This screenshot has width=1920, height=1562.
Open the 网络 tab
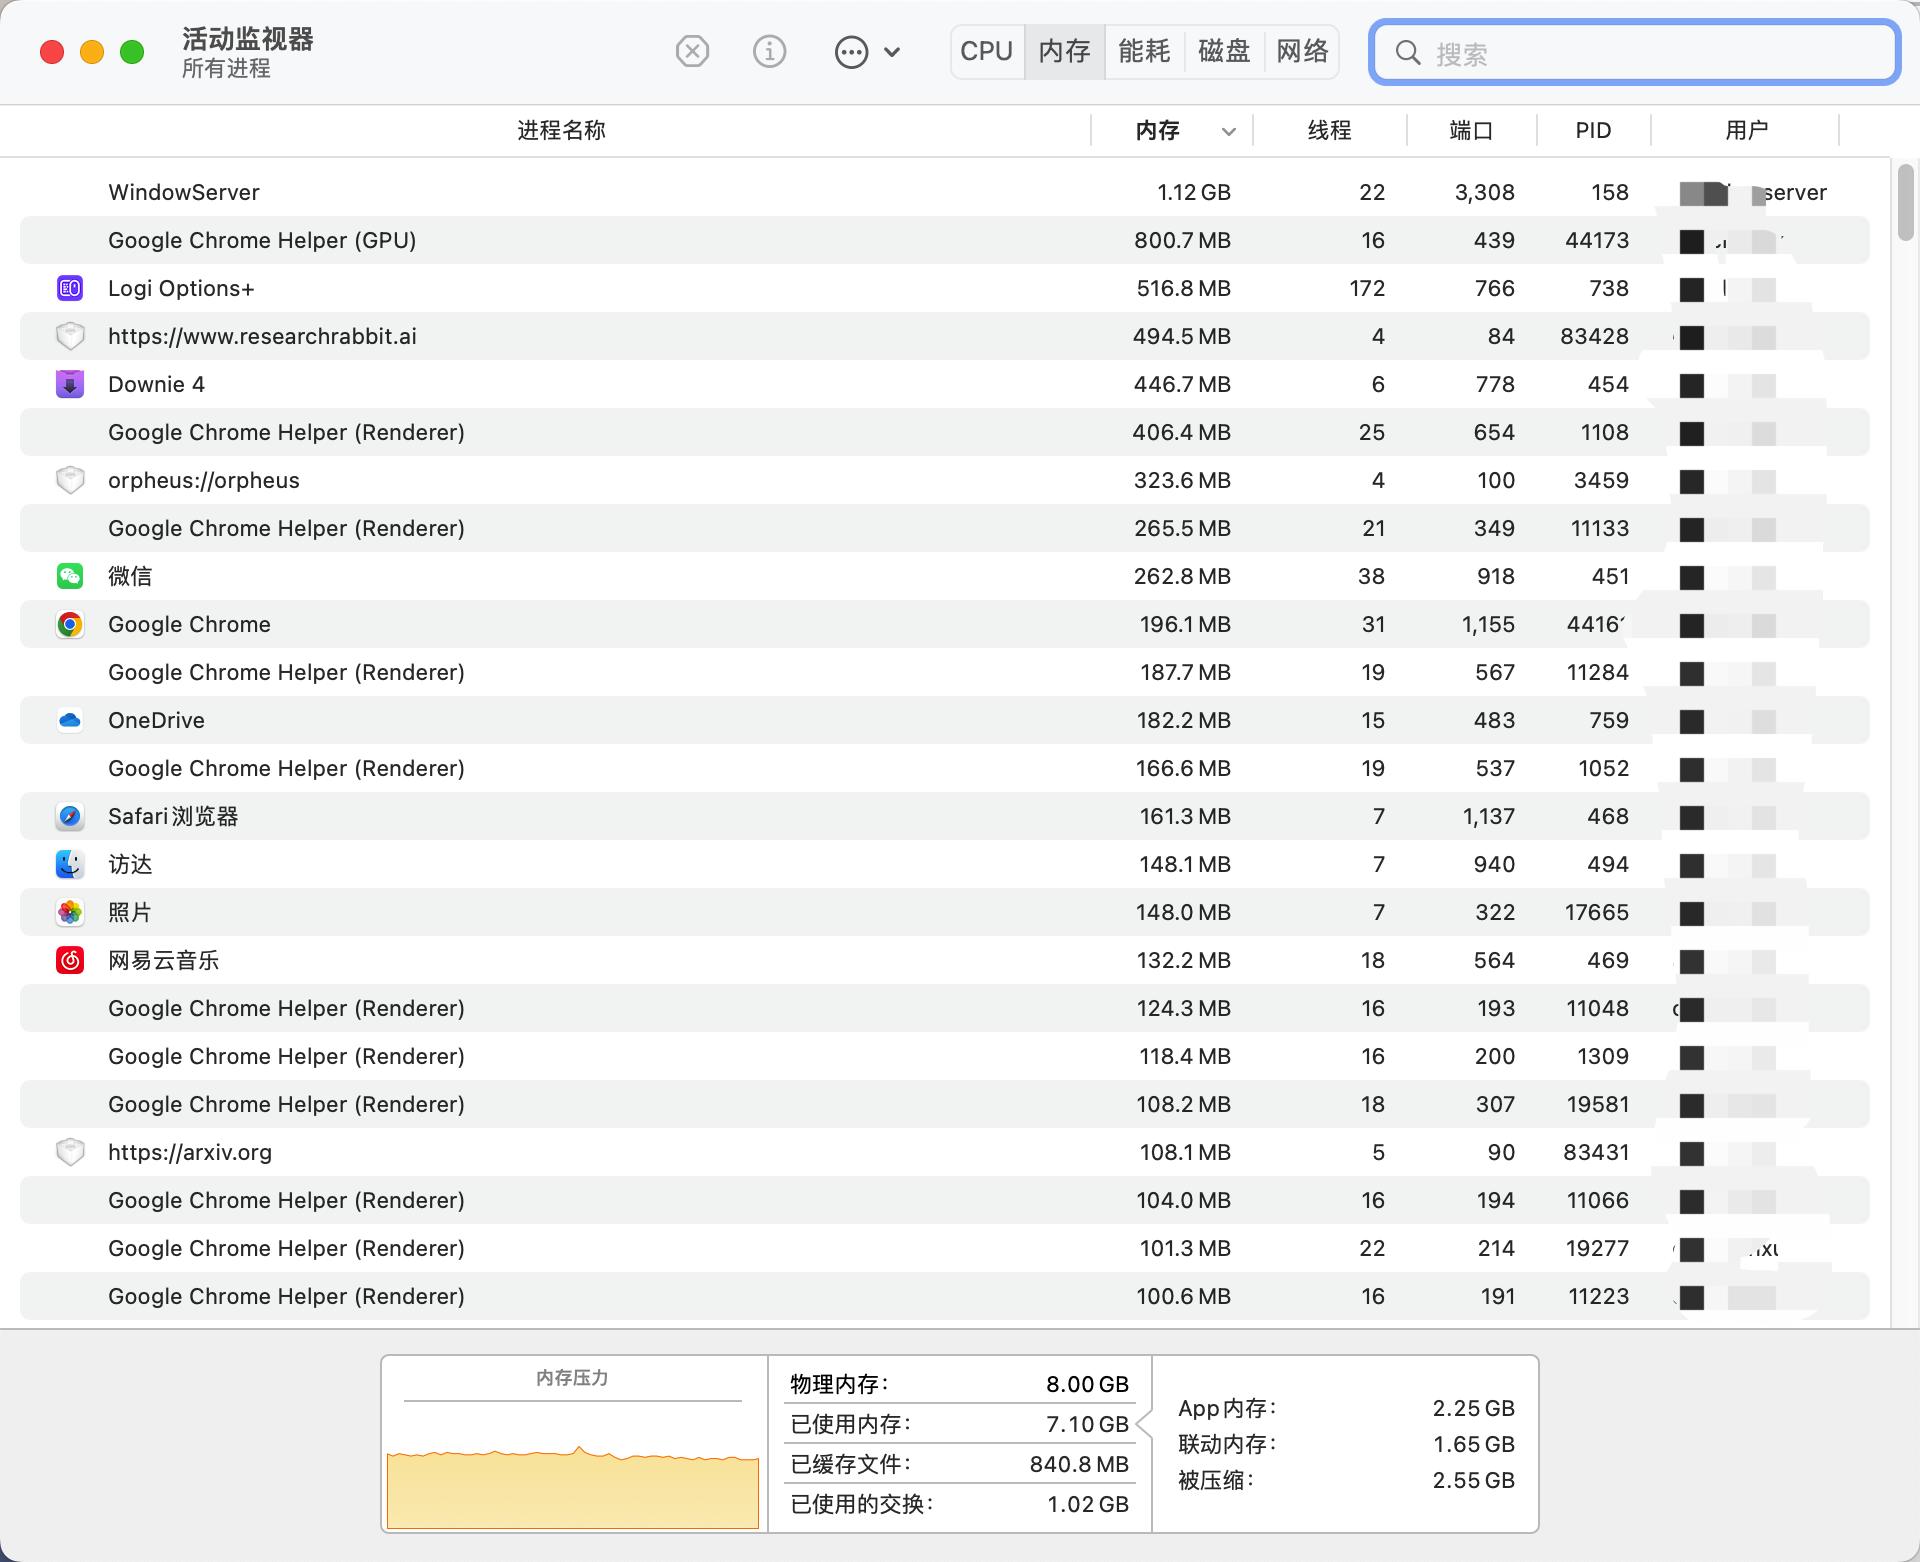pos(1302,51)
